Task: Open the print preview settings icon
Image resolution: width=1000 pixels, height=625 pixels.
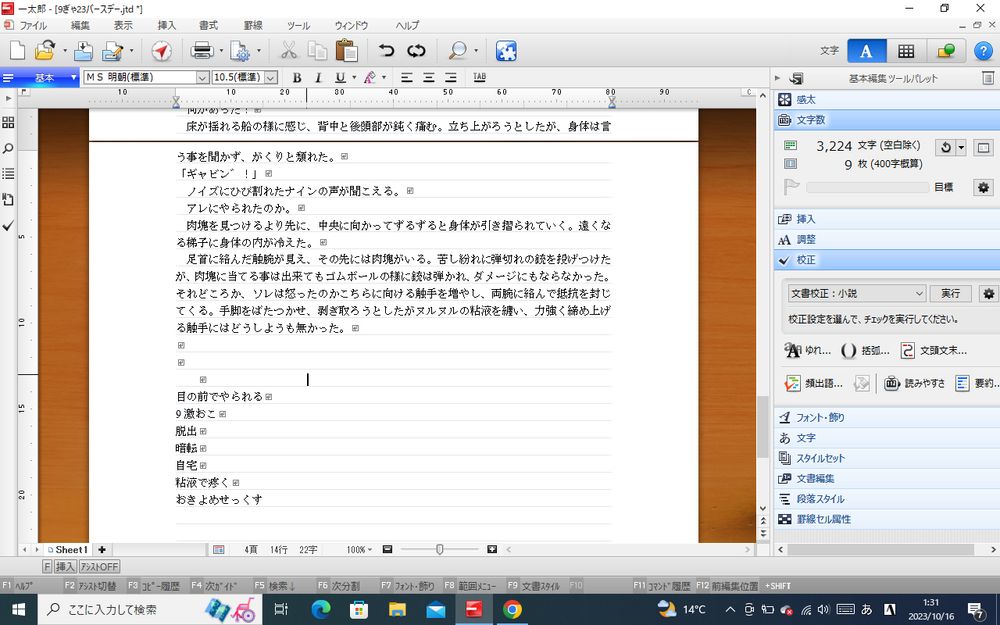Action: click(x=240, y=50)
